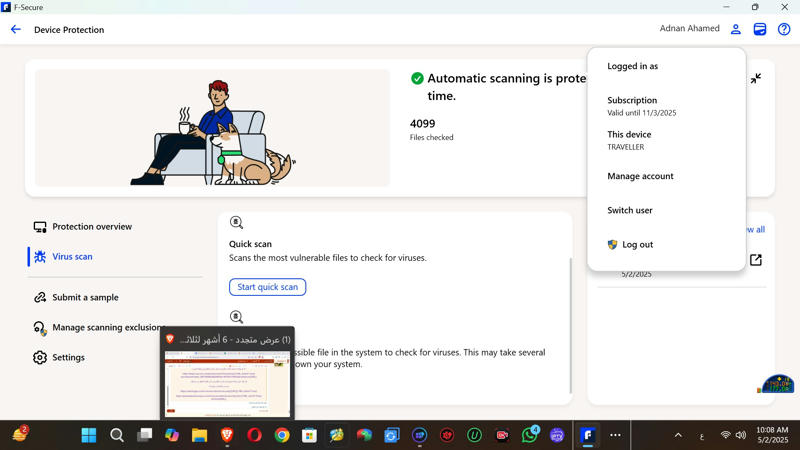Open Task View on taskbar

pyautogui.click(x=144, y=435)
